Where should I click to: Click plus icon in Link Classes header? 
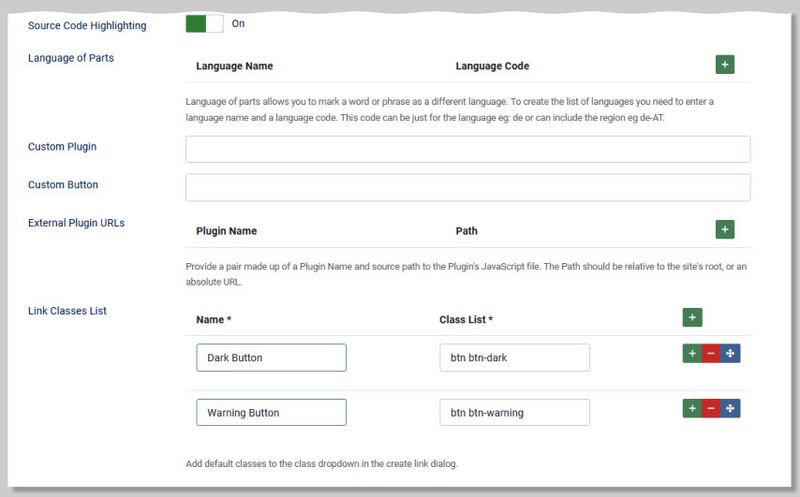pos(691,317)
